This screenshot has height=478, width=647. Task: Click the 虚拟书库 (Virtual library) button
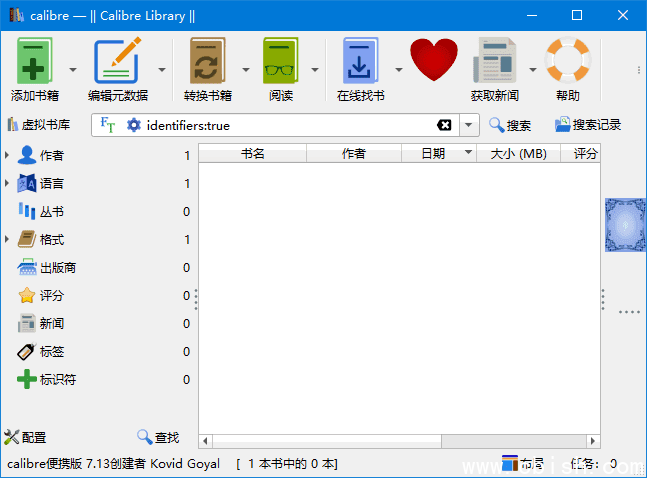pos(38,125)
